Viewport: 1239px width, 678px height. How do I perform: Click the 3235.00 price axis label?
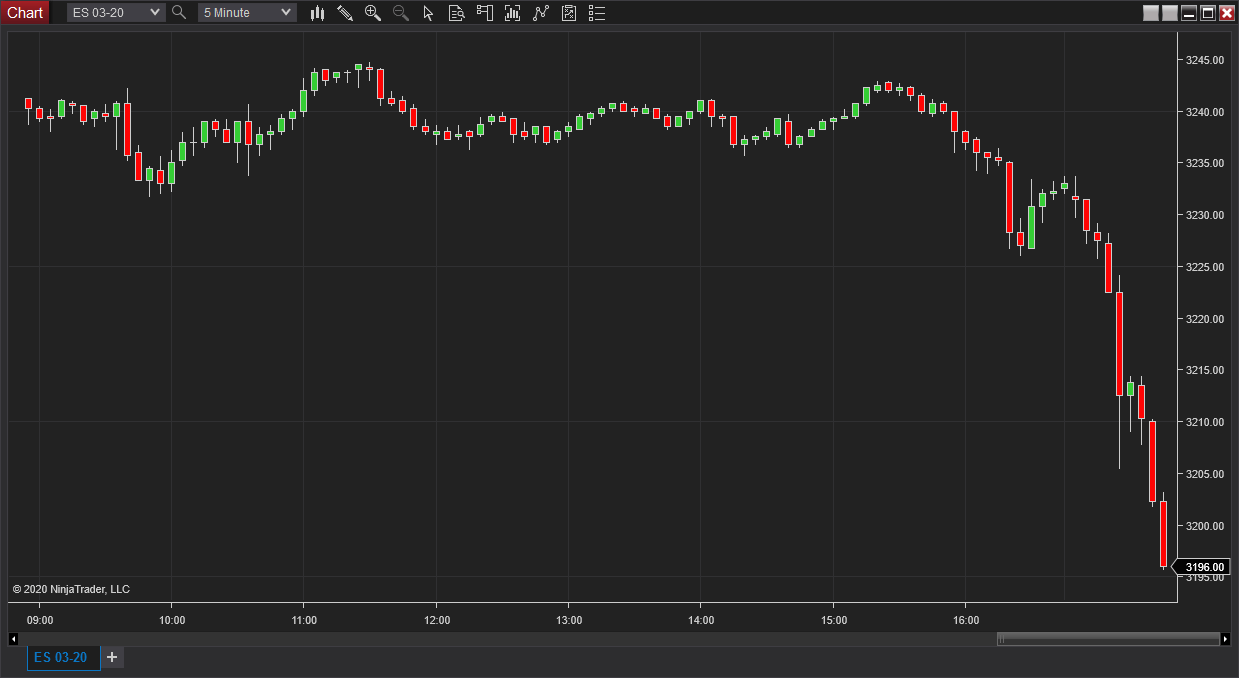[1205, 163]
